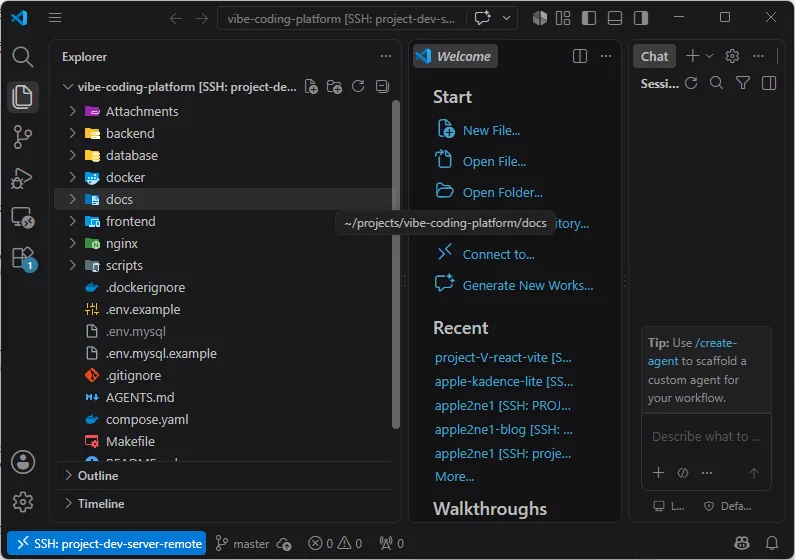Expand the docker folder

point(72,177)
